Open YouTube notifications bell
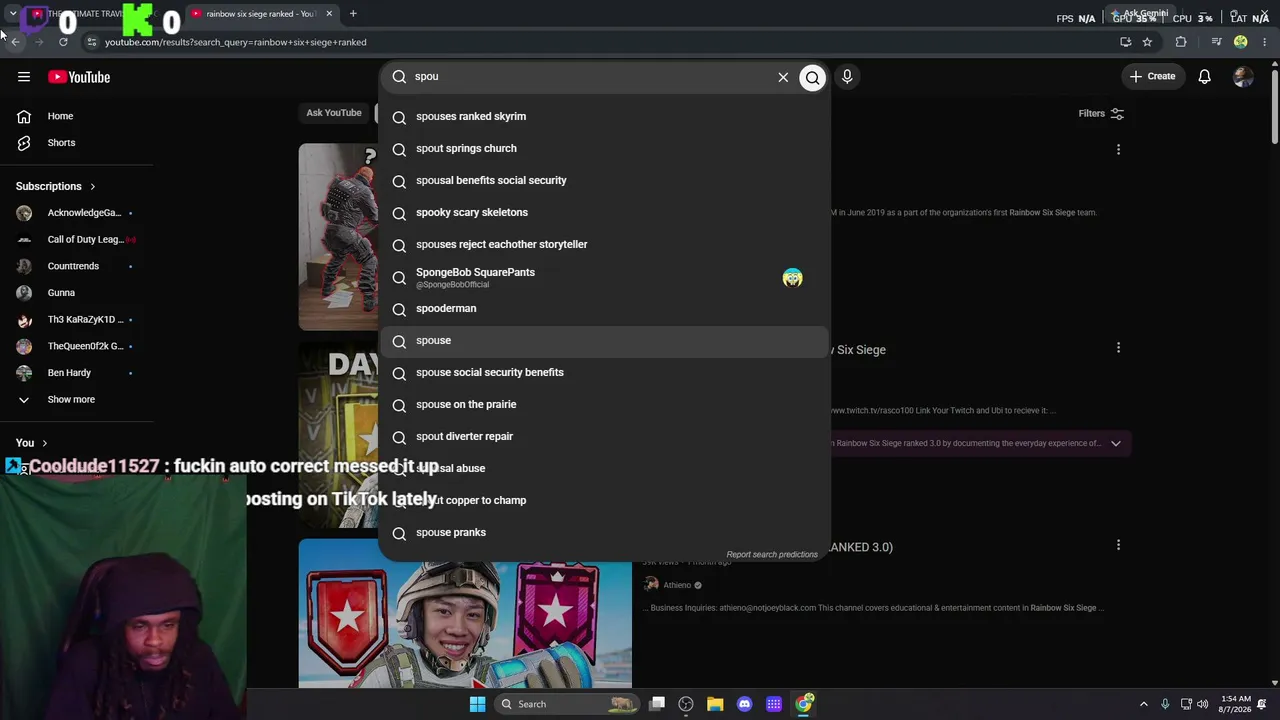 tap(1205, 77)
